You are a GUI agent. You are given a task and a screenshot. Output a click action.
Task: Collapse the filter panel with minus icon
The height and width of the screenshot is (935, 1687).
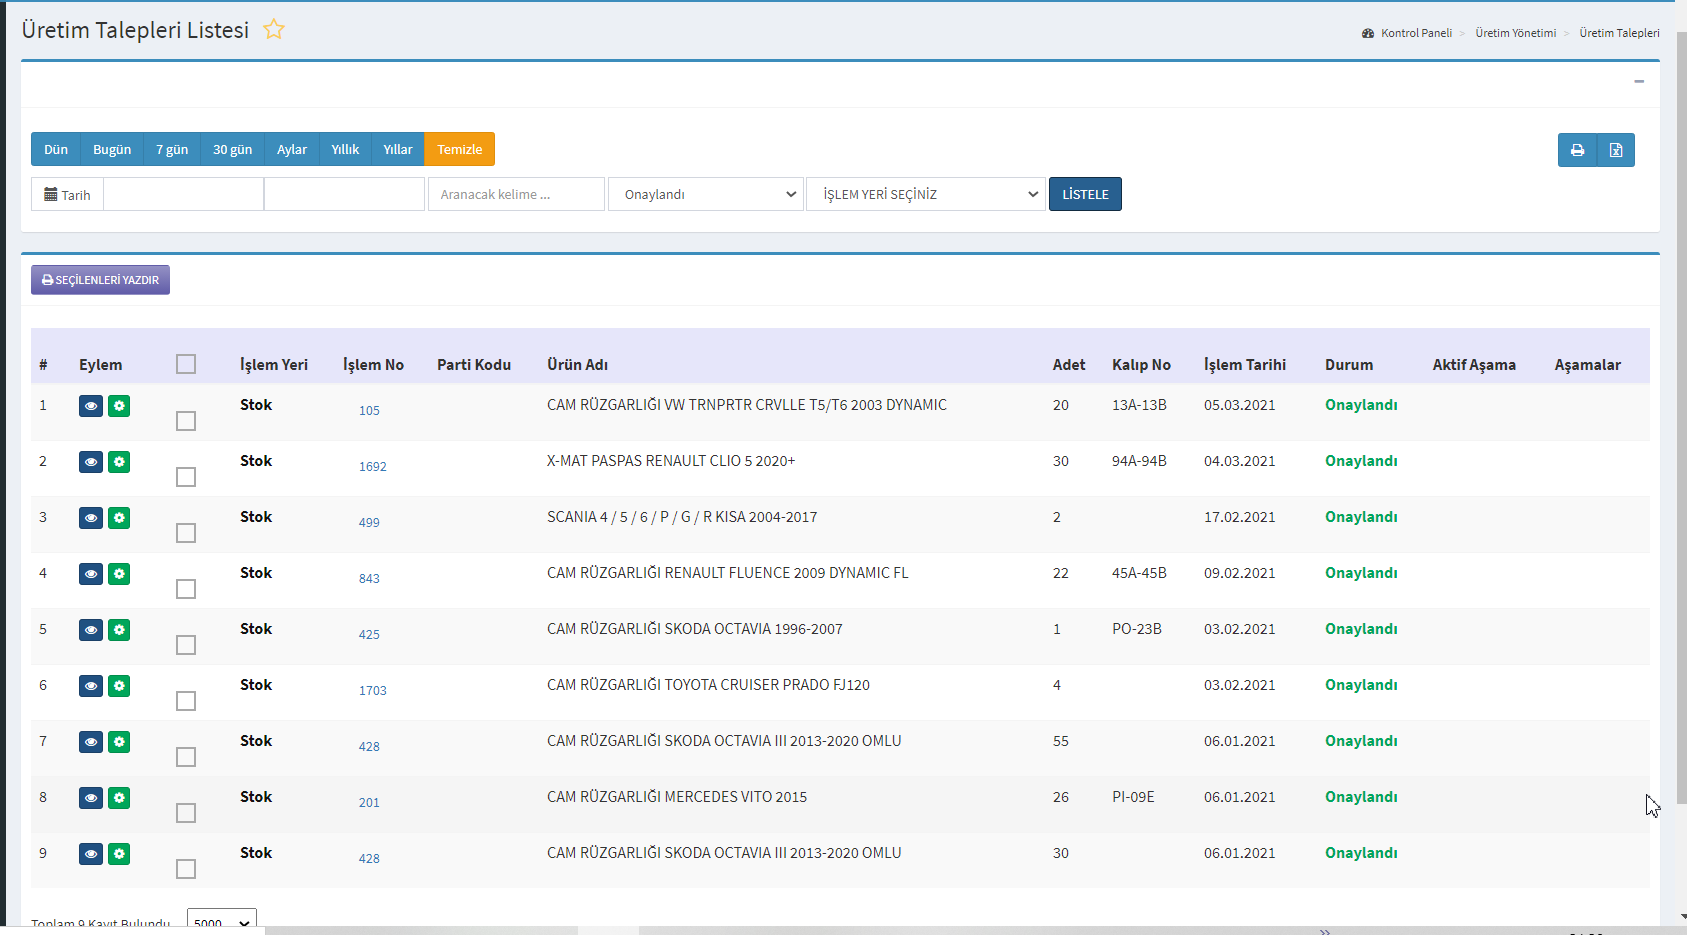tap(1639, 81)
